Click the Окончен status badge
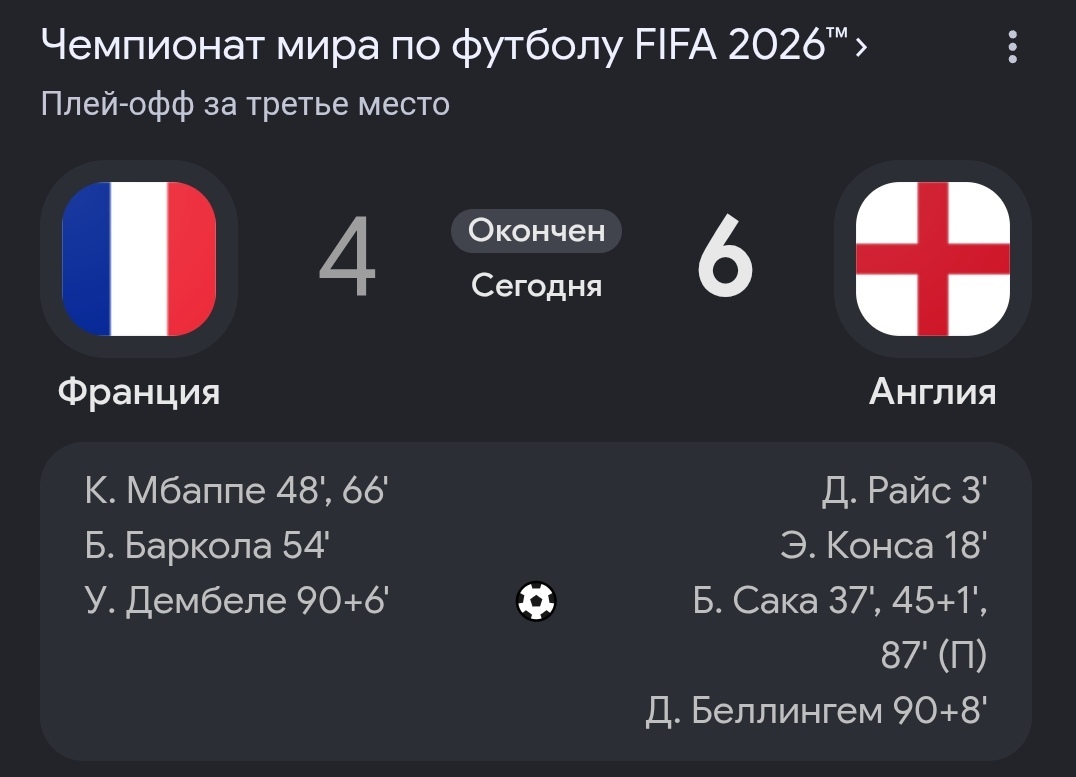 pos(537,231)
